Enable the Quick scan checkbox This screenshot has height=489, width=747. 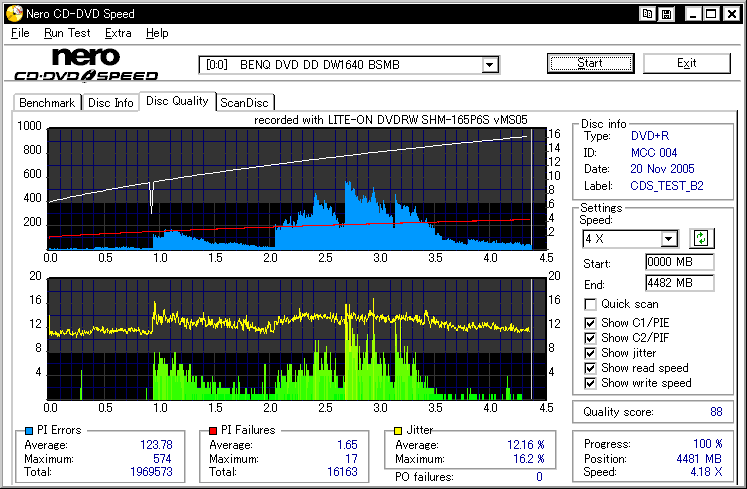[590, 304]
